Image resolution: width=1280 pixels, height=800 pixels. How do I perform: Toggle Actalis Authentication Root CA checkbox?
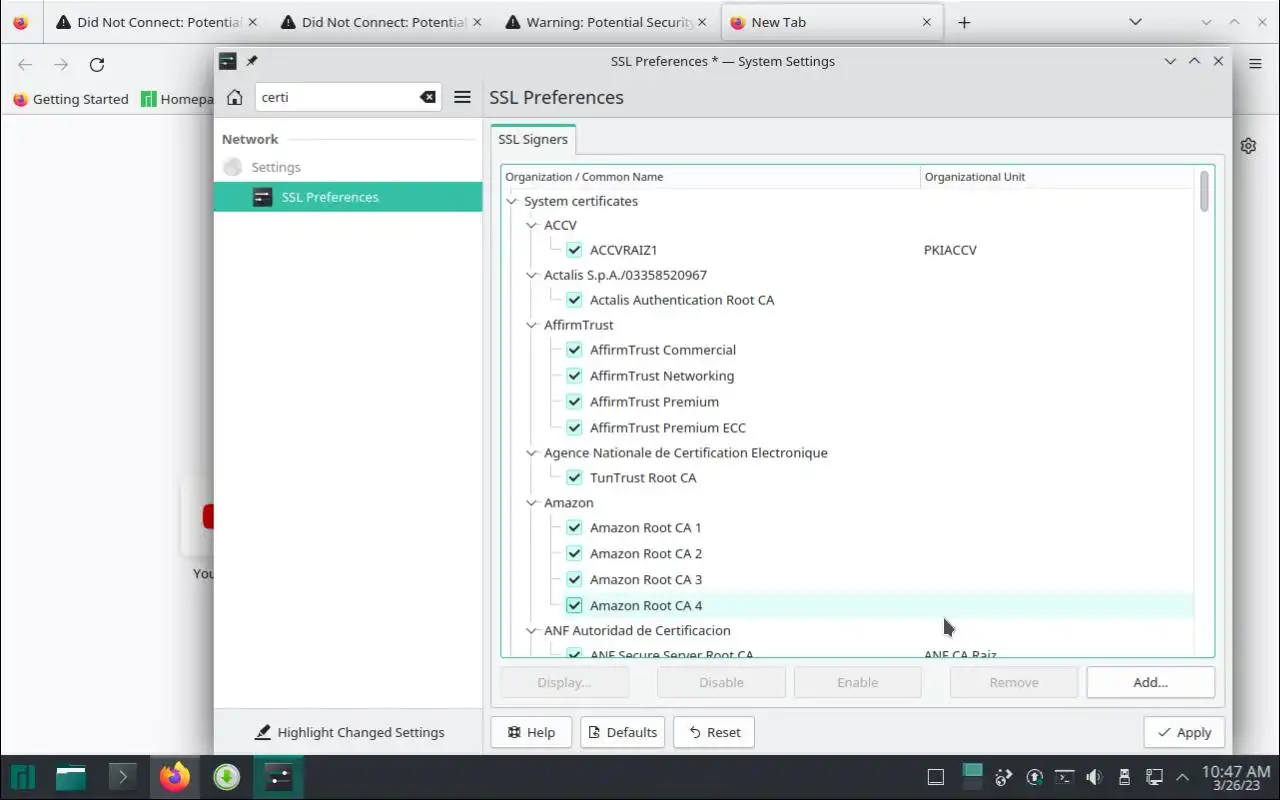[x=574, y=300]
